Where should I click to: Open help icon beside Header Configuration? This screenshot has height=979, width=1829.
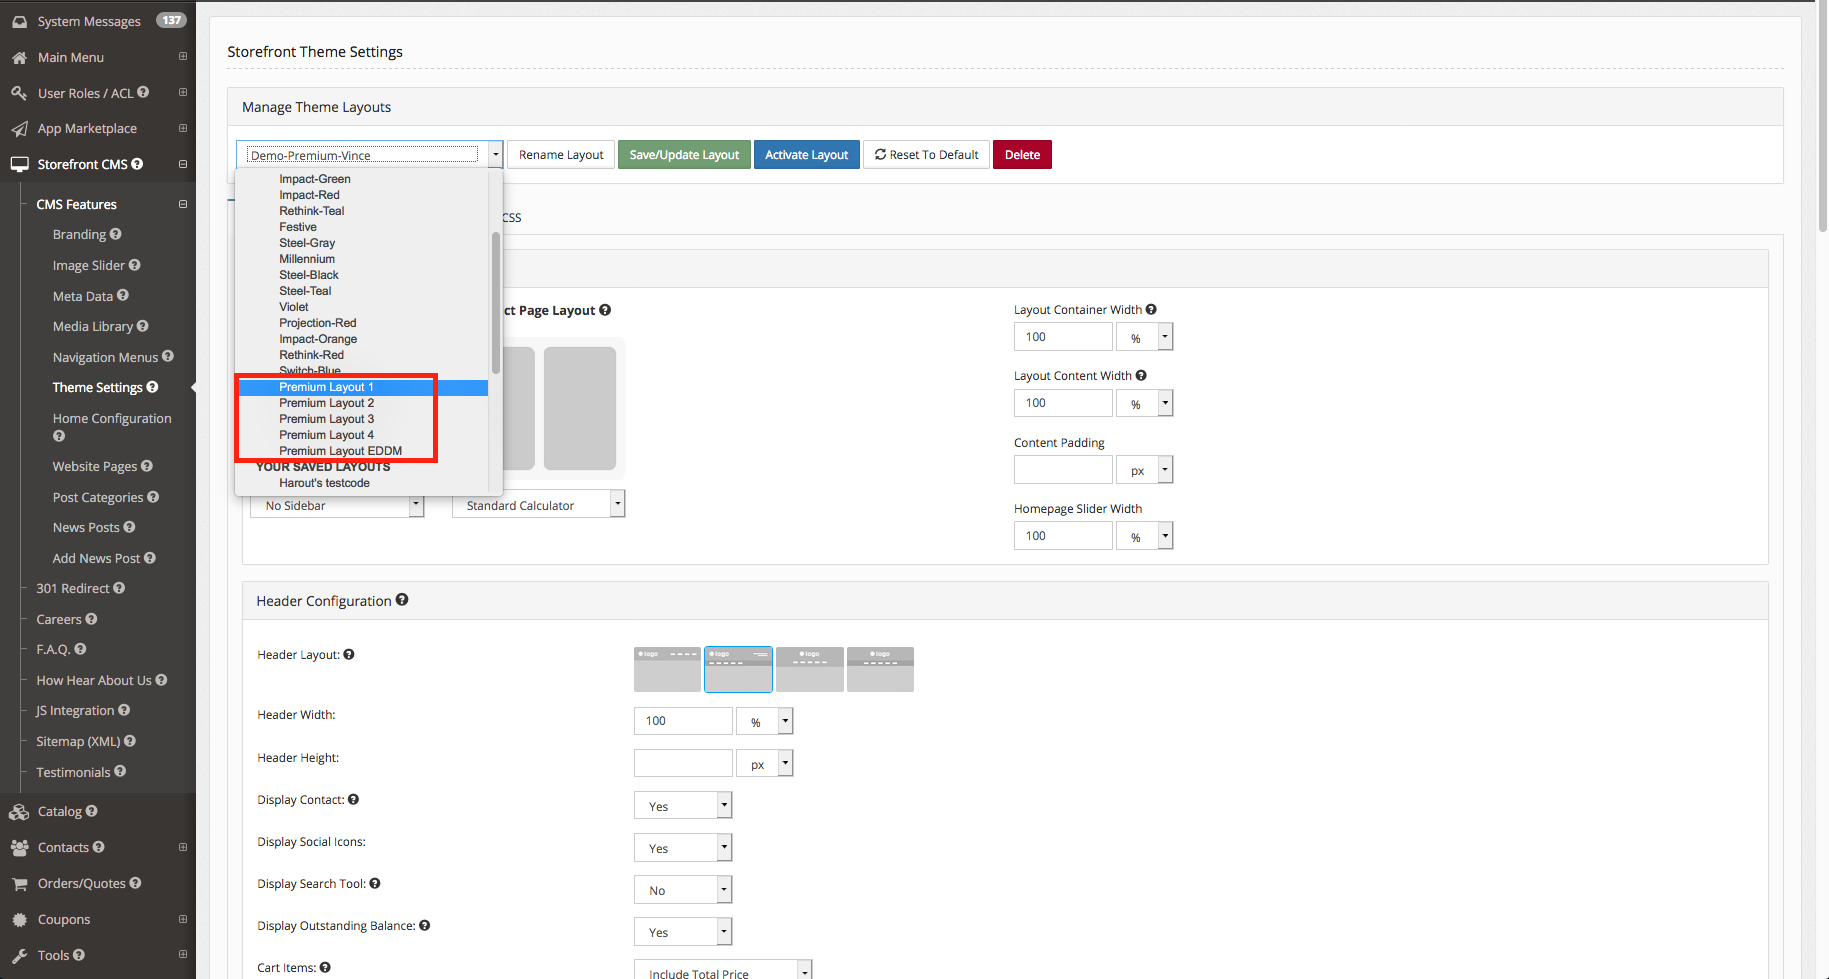(x=402, y=599)
